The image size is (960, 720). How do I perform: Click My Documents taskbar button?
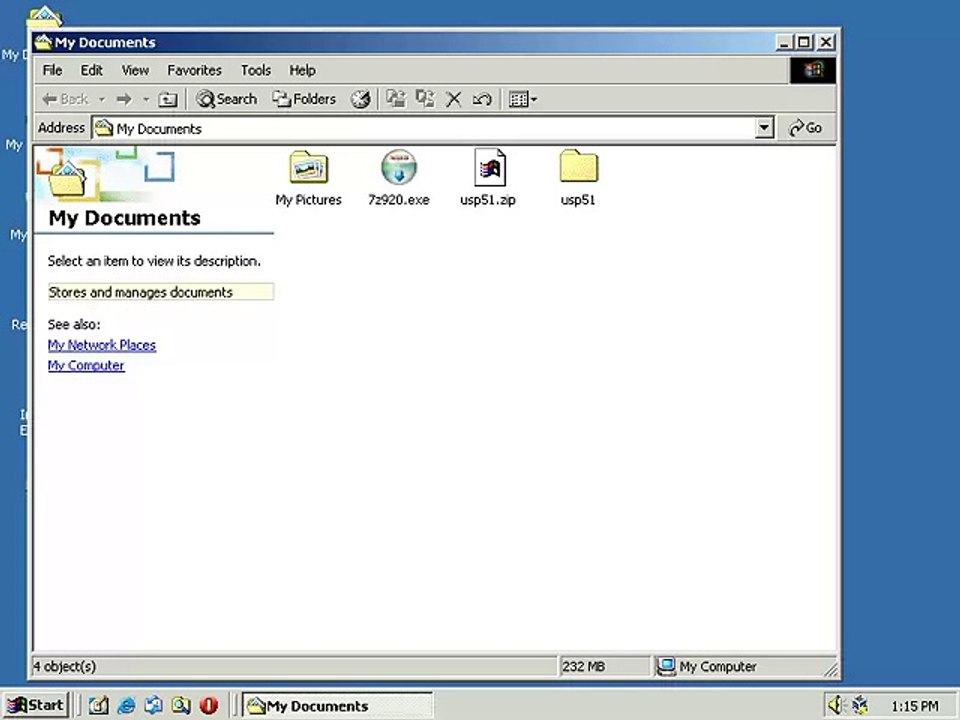point(337,706)
